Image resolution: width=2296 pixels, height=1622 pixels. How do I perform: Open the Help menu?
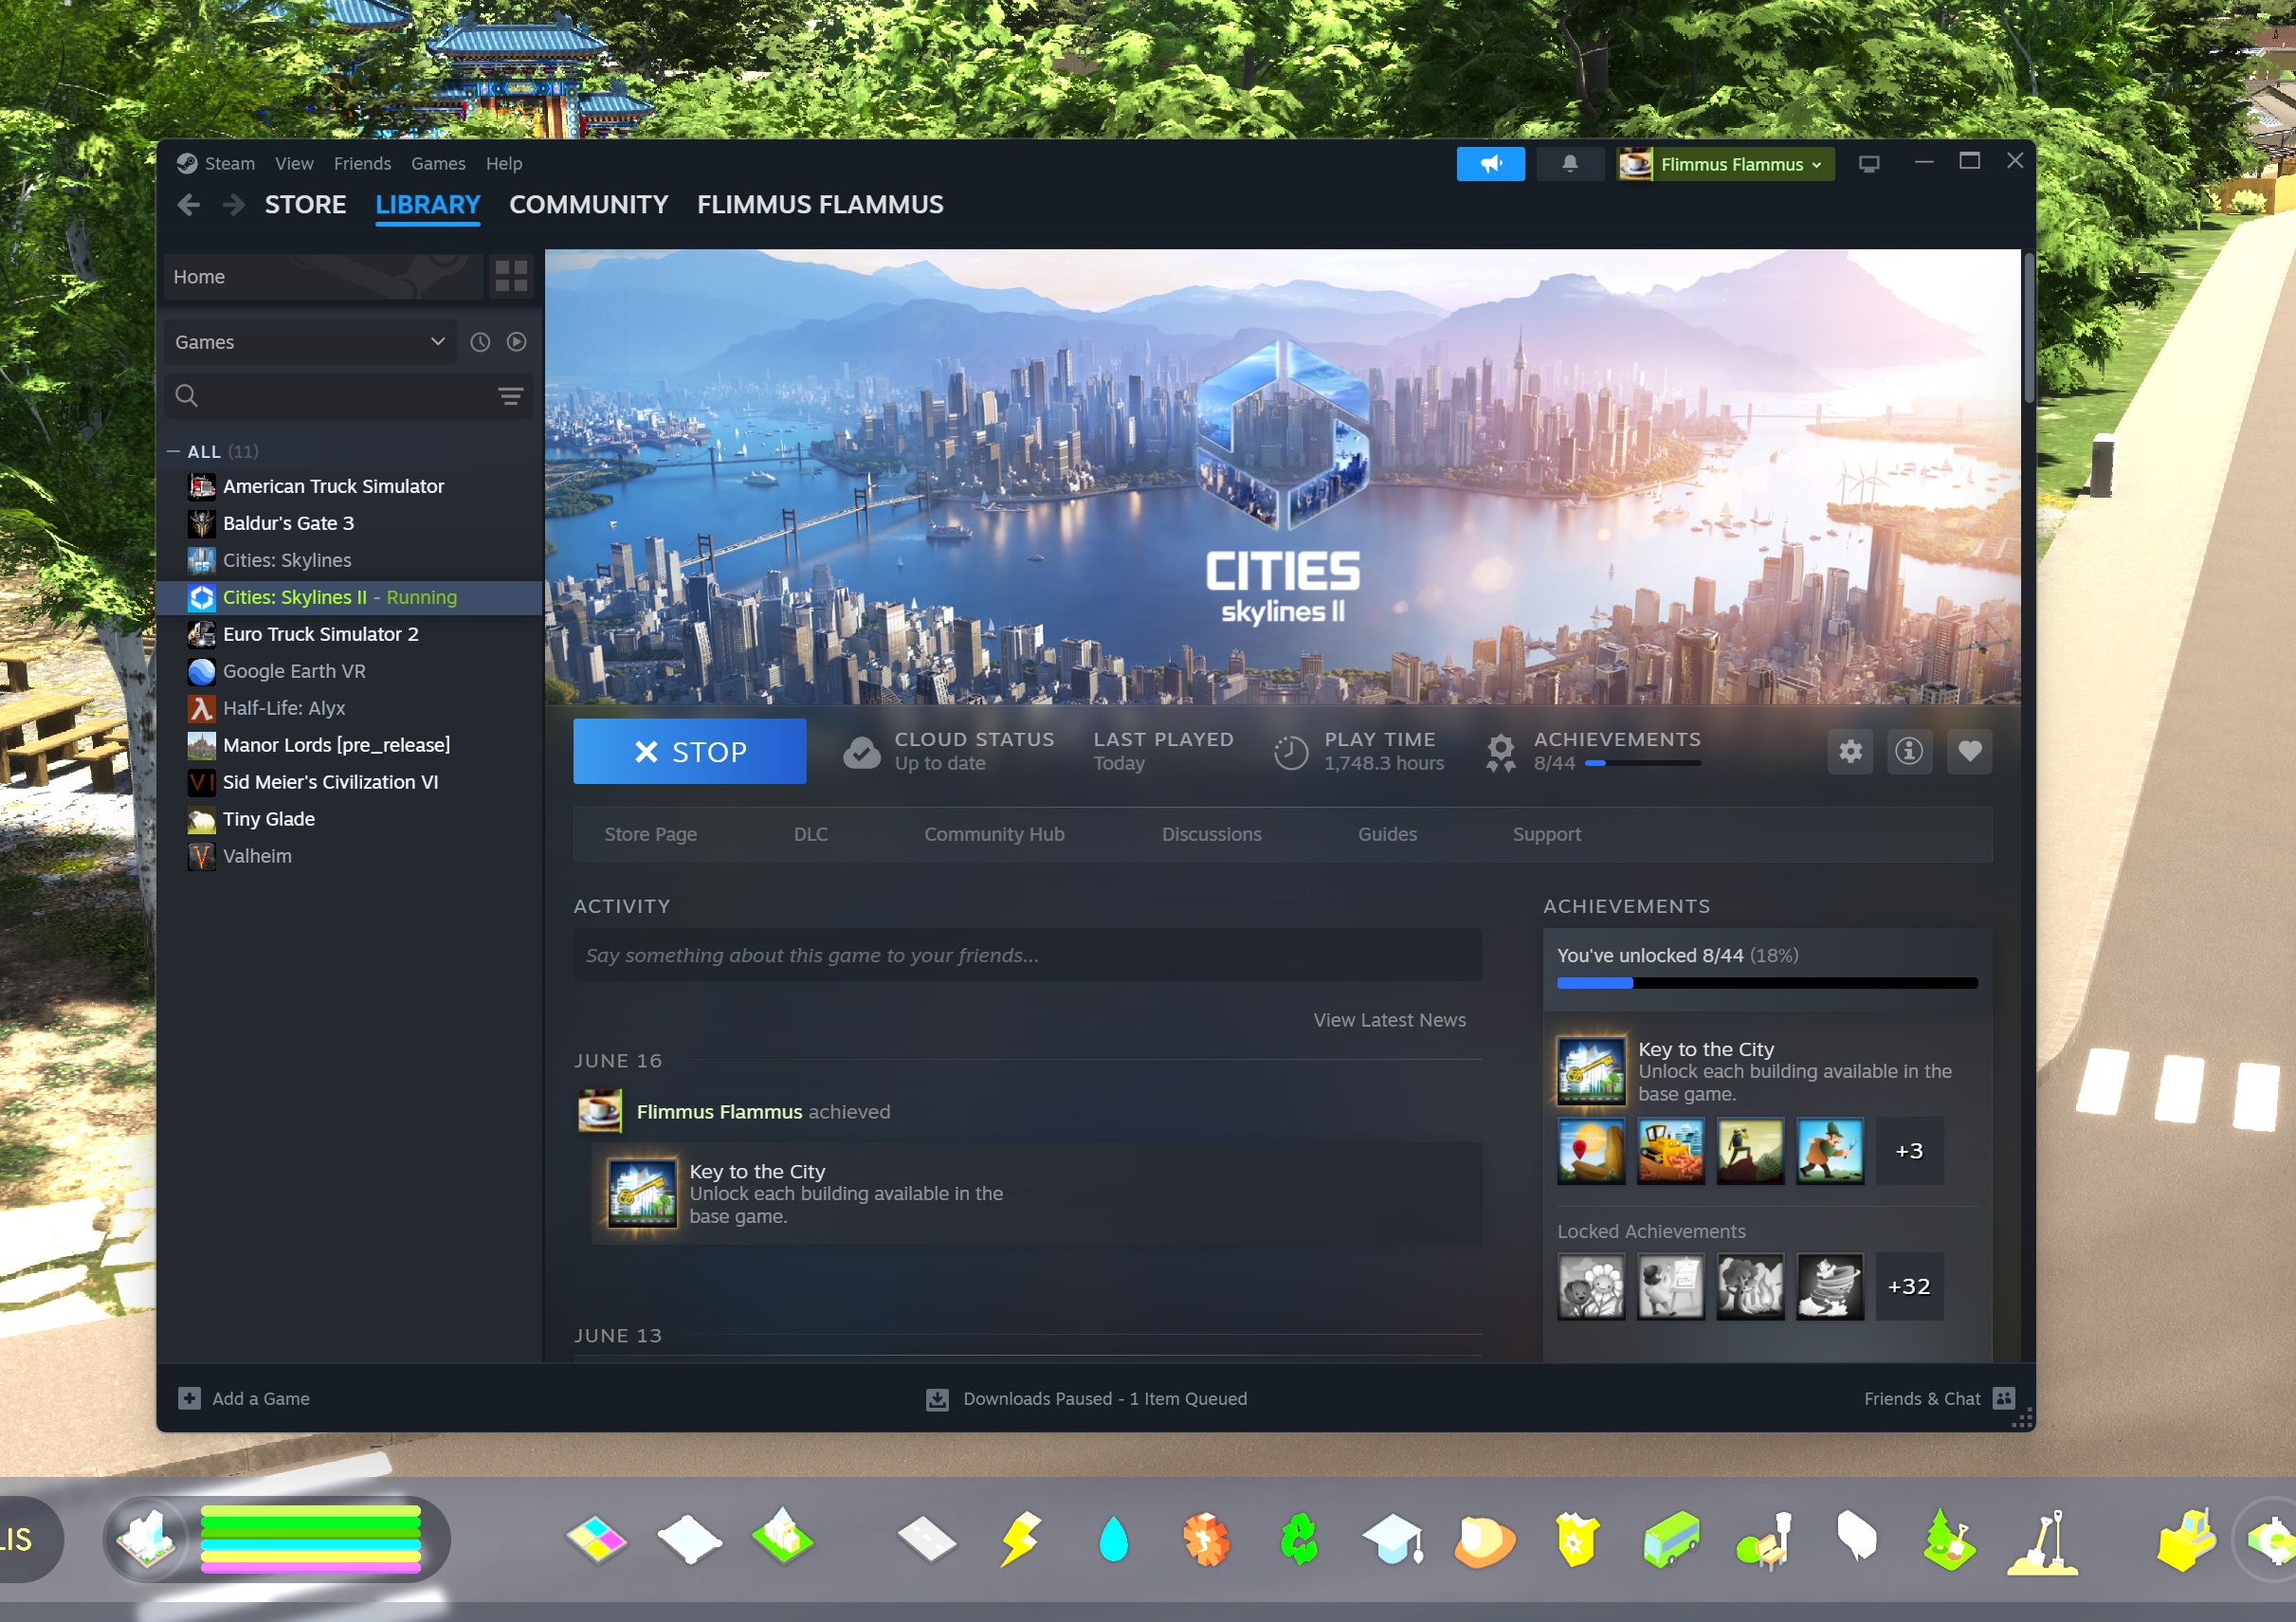[x=504, y=163]
